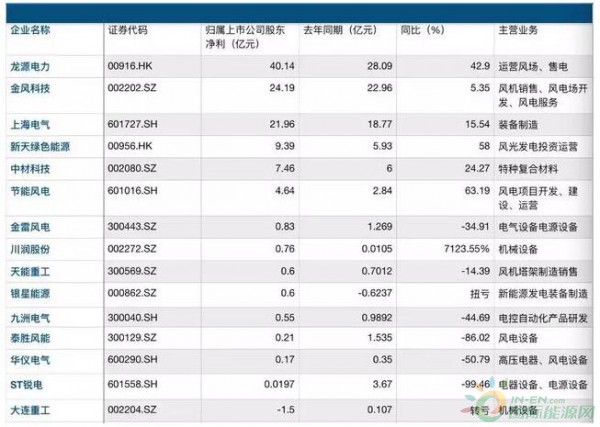
Task: Select the ST锐电 company name cell
Action: (x=26, y=384)
